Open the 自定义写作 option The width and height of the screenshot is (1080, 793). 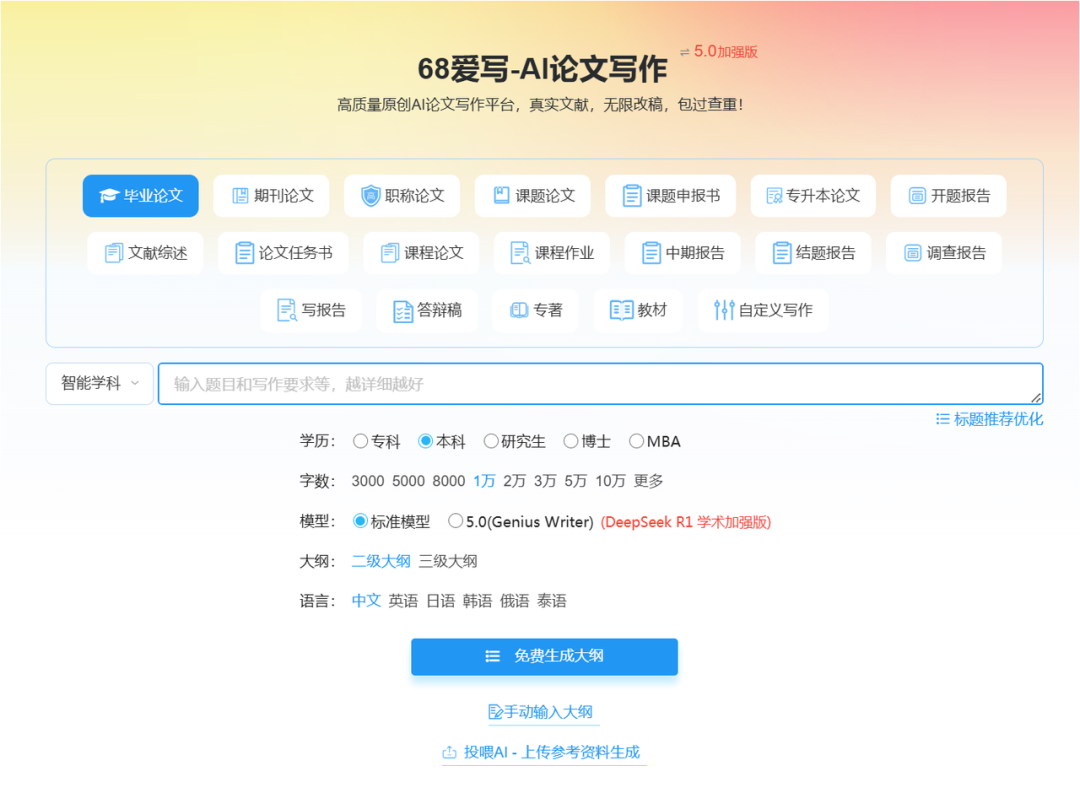point(763,310)
